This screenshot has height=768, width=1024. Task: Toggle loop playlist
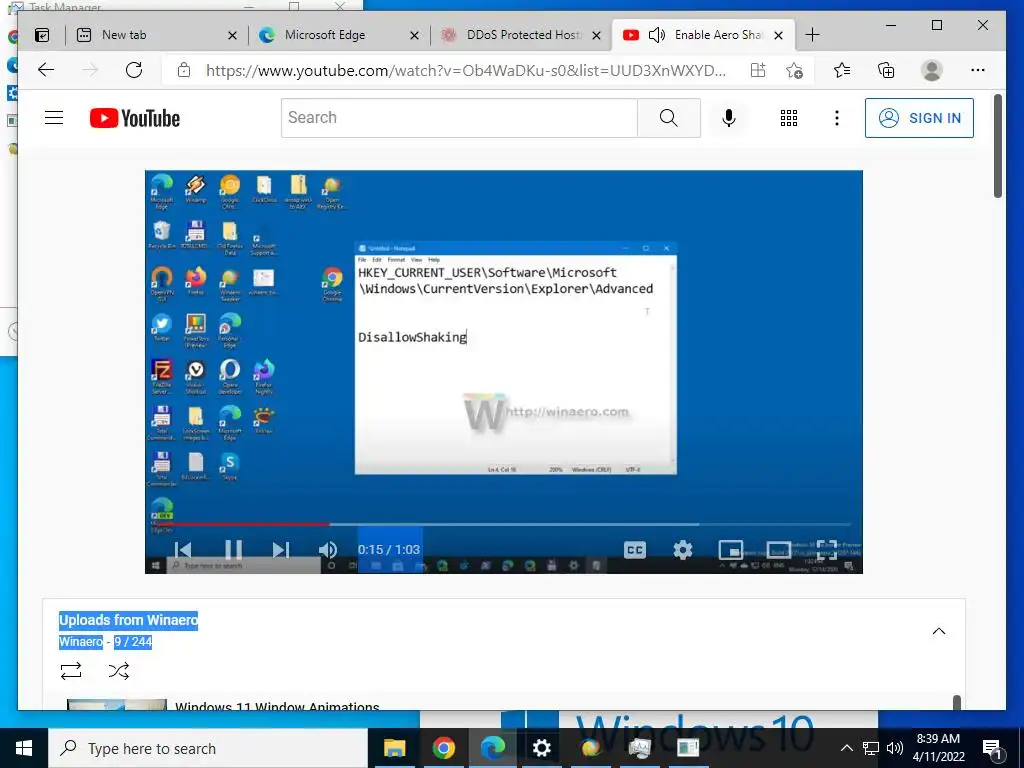point(71,671)
